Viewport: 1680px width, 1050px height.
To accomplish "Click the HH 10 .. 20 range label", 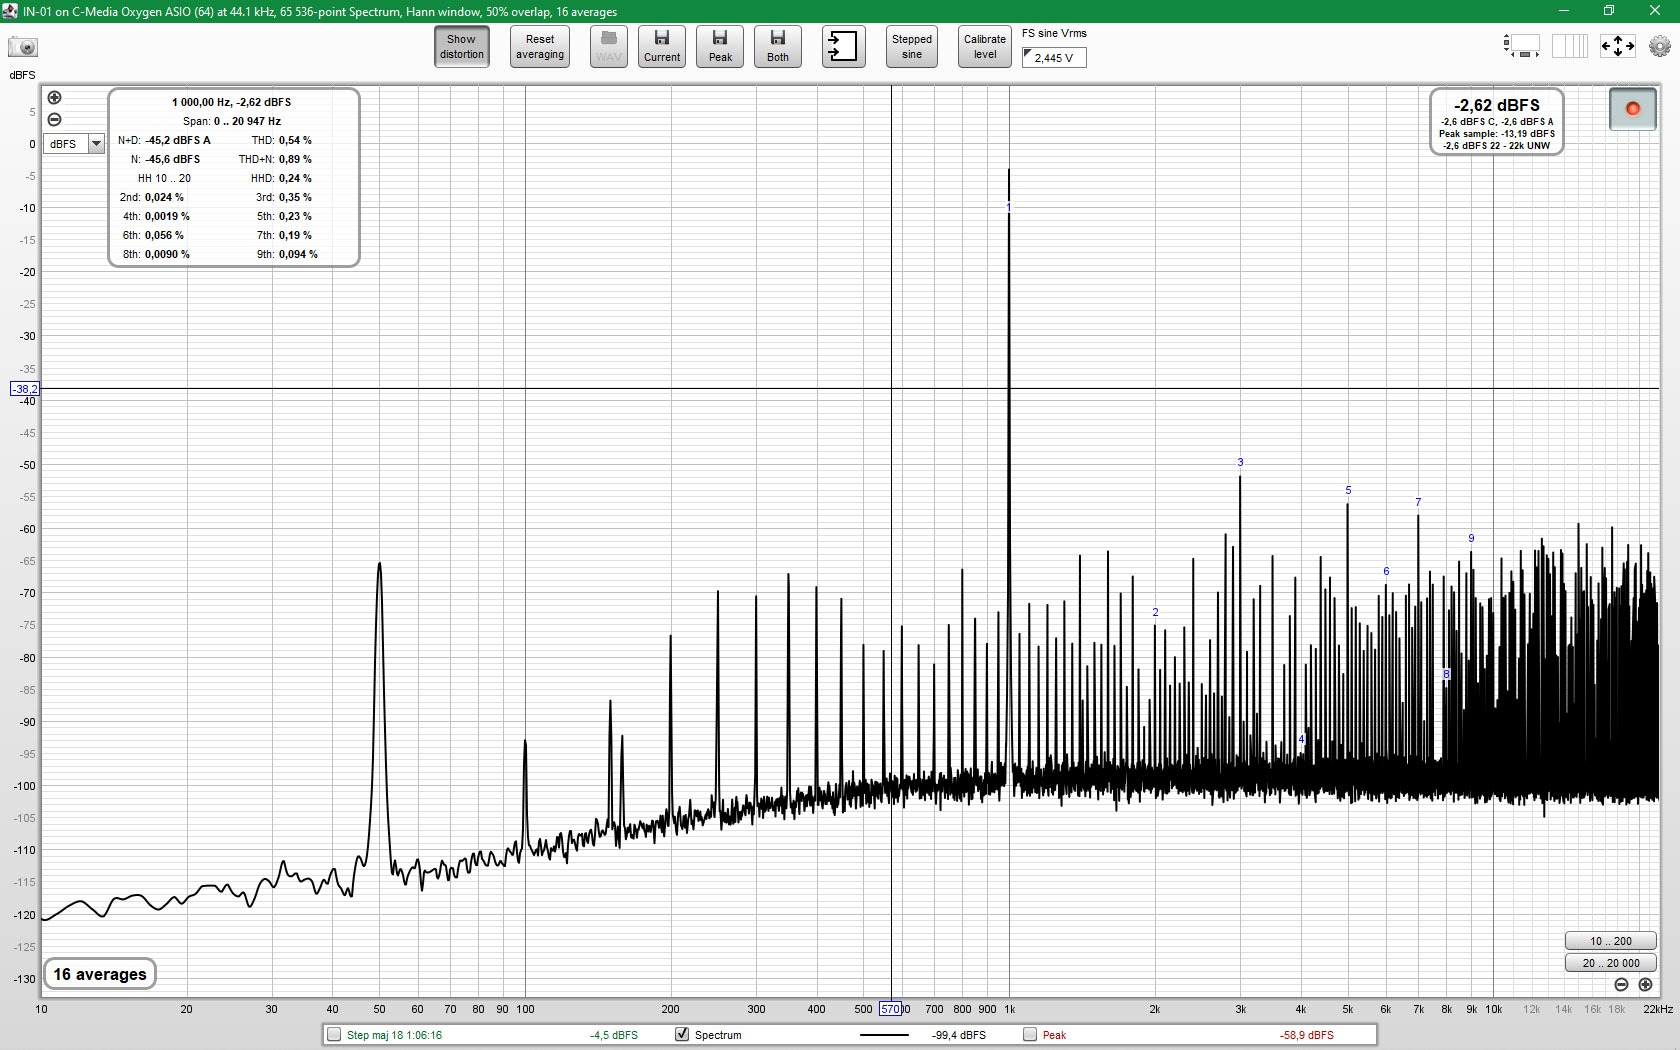I will click(164, 178).
